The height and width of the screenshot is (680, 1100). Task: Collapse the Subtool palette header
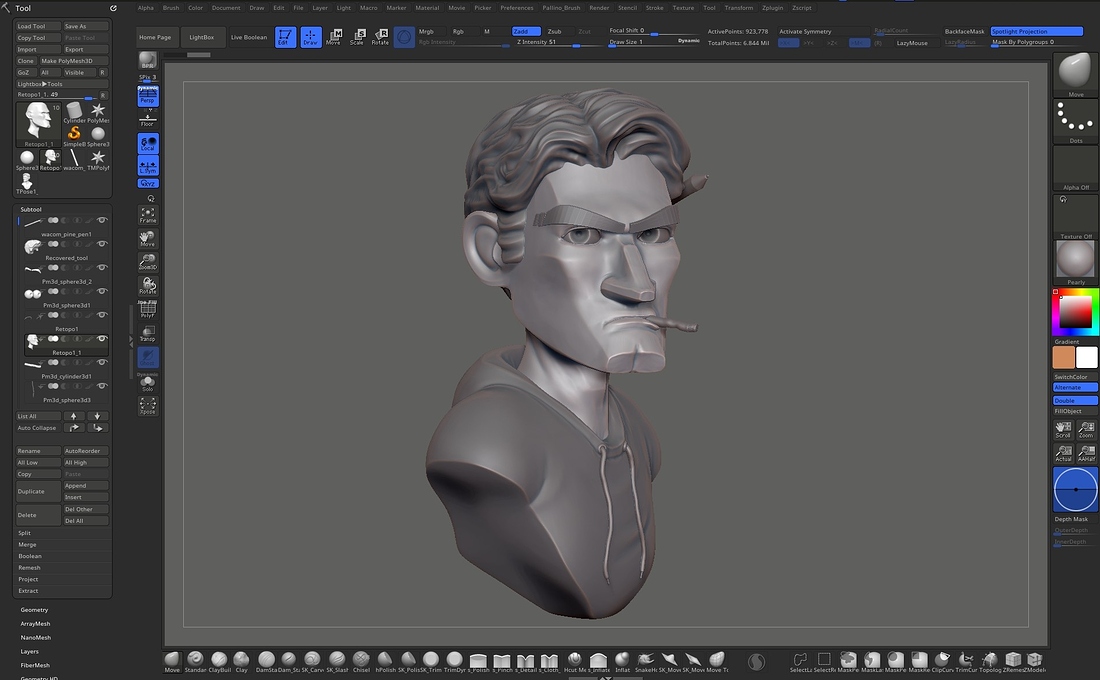(x=31, y=210)
